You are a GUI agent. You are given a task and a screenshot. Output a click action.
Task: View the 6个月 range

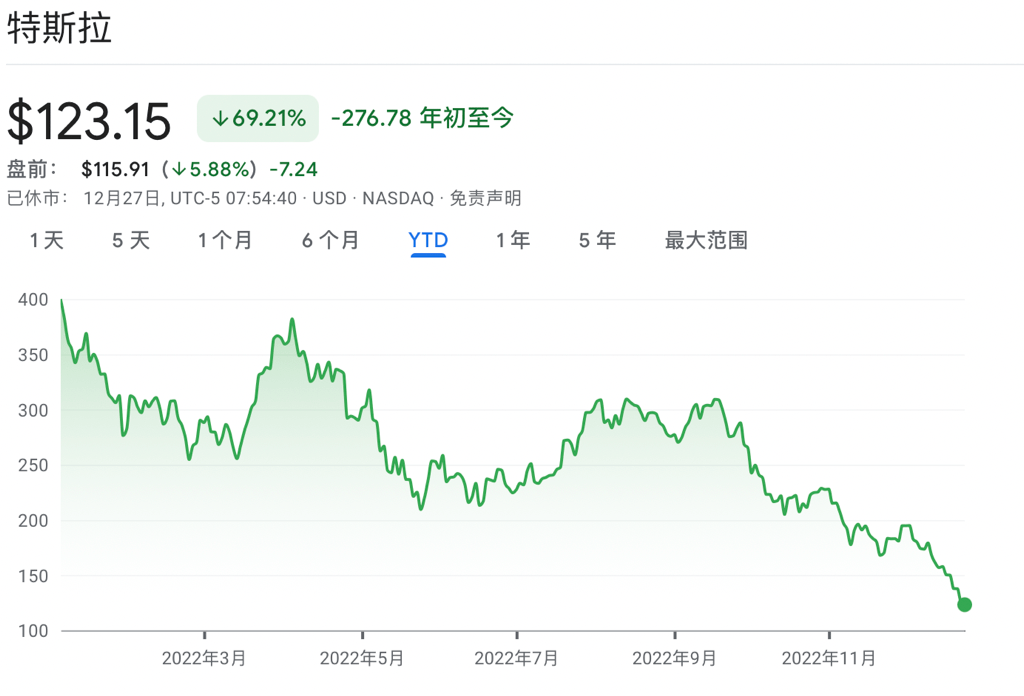[330, 240]
